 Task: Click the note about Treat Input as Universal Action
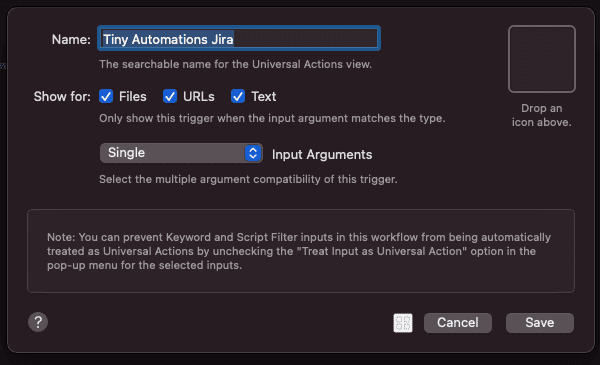click(x=299, y=251)
